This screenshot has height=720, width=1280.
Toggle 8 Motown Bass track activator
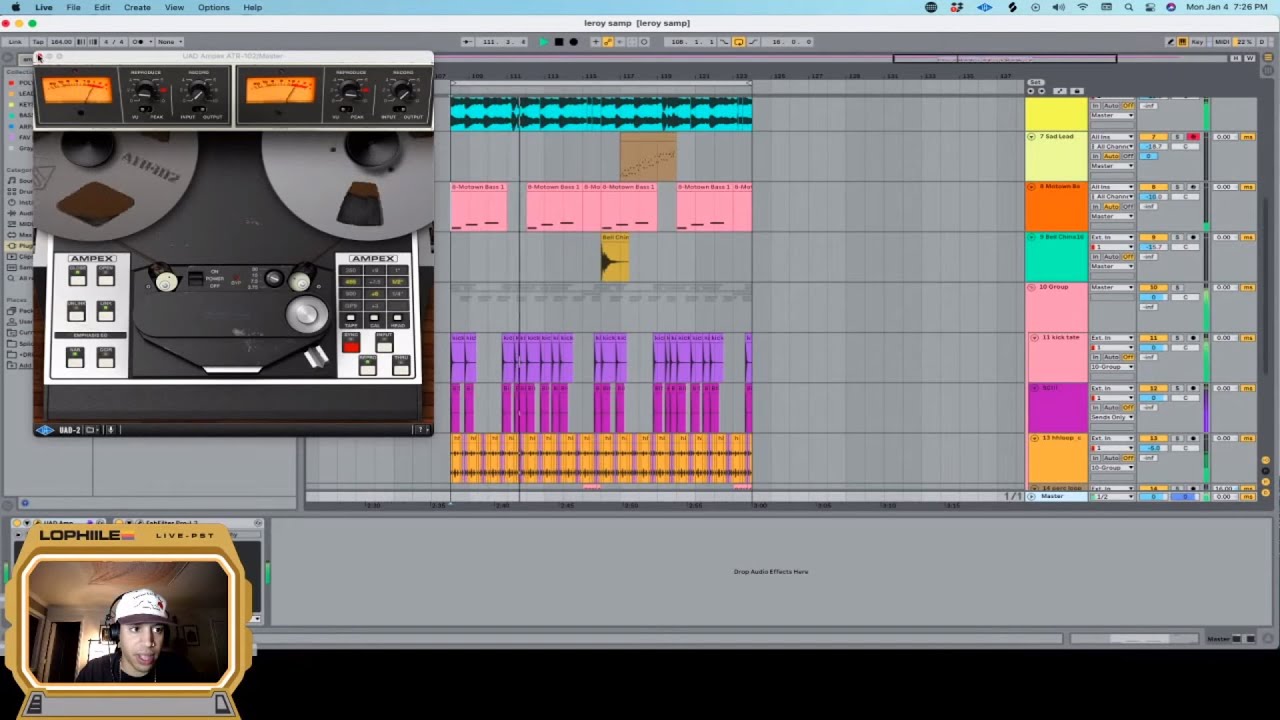(1154, 187)
